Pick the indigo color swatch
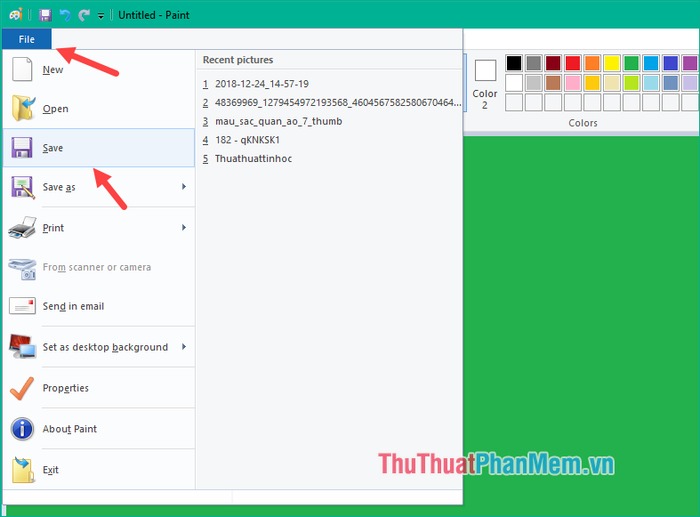Screen dimensions: 700x517 [x=671, y=63]
